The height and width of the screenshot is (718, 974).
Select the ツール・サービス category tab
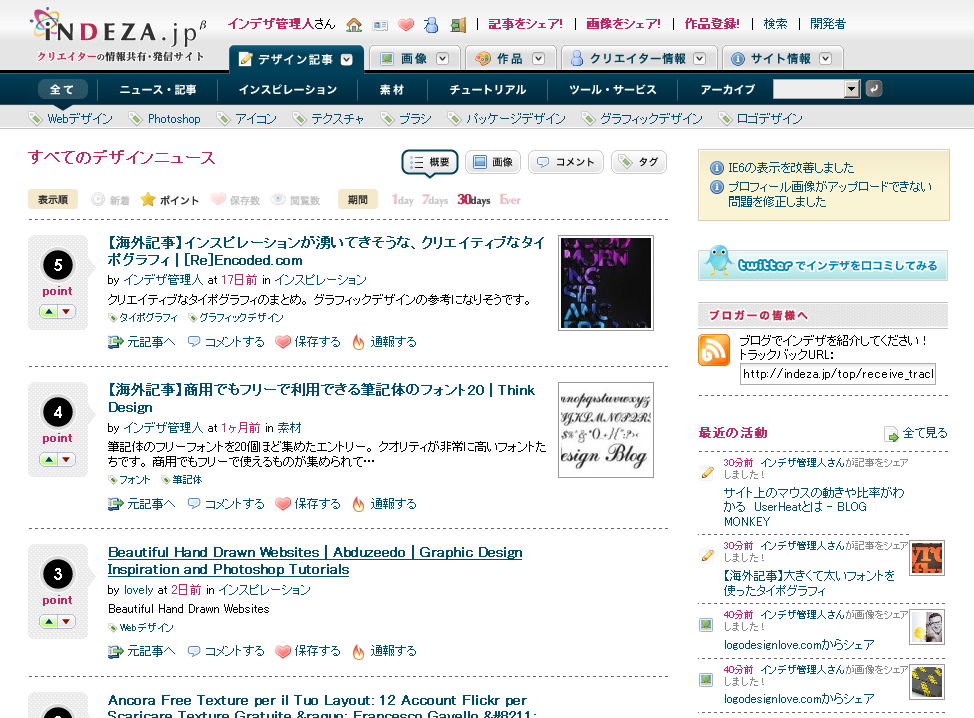pyautogui.click(x=612, y=89)
